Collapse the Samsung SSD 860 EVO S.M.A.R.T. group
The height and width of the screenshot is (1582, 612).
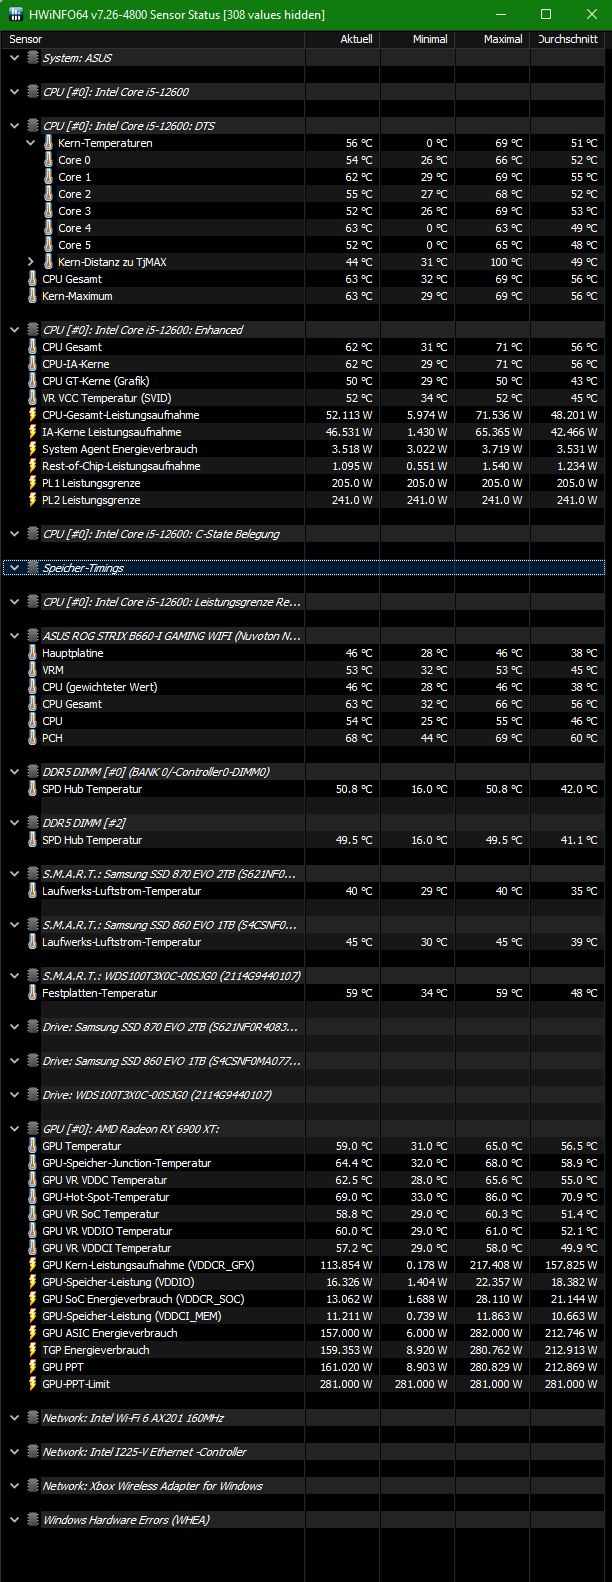pyautogui.click(x=14, y=925)
